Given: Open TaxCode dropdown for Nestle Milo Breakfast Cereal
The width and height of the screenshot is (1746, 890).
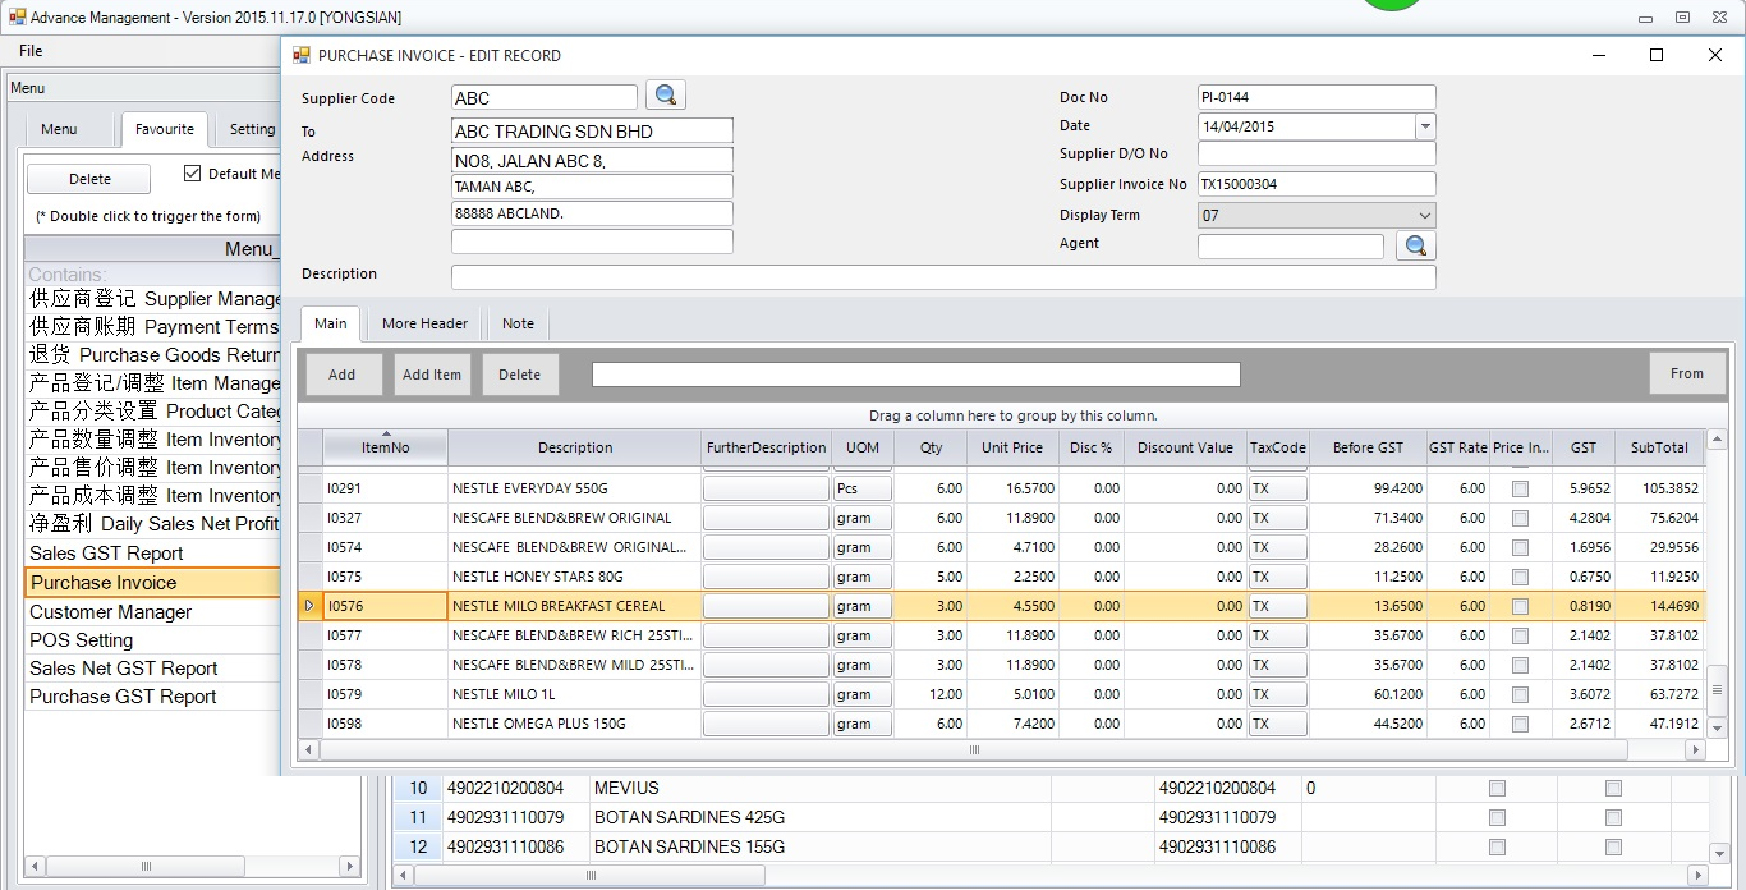Looking at the screenshot, I should pyautogui.click(x=1278, y=606).
